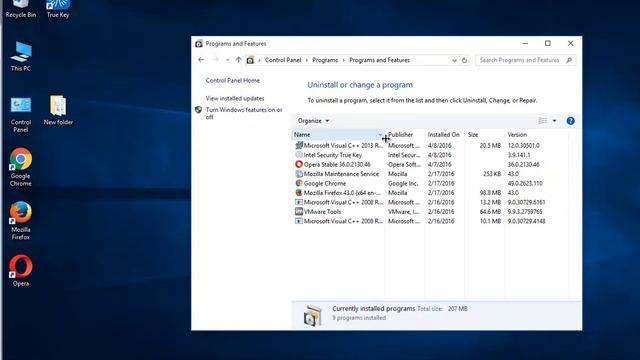Sort by the Installed On column header

point(444,135)
